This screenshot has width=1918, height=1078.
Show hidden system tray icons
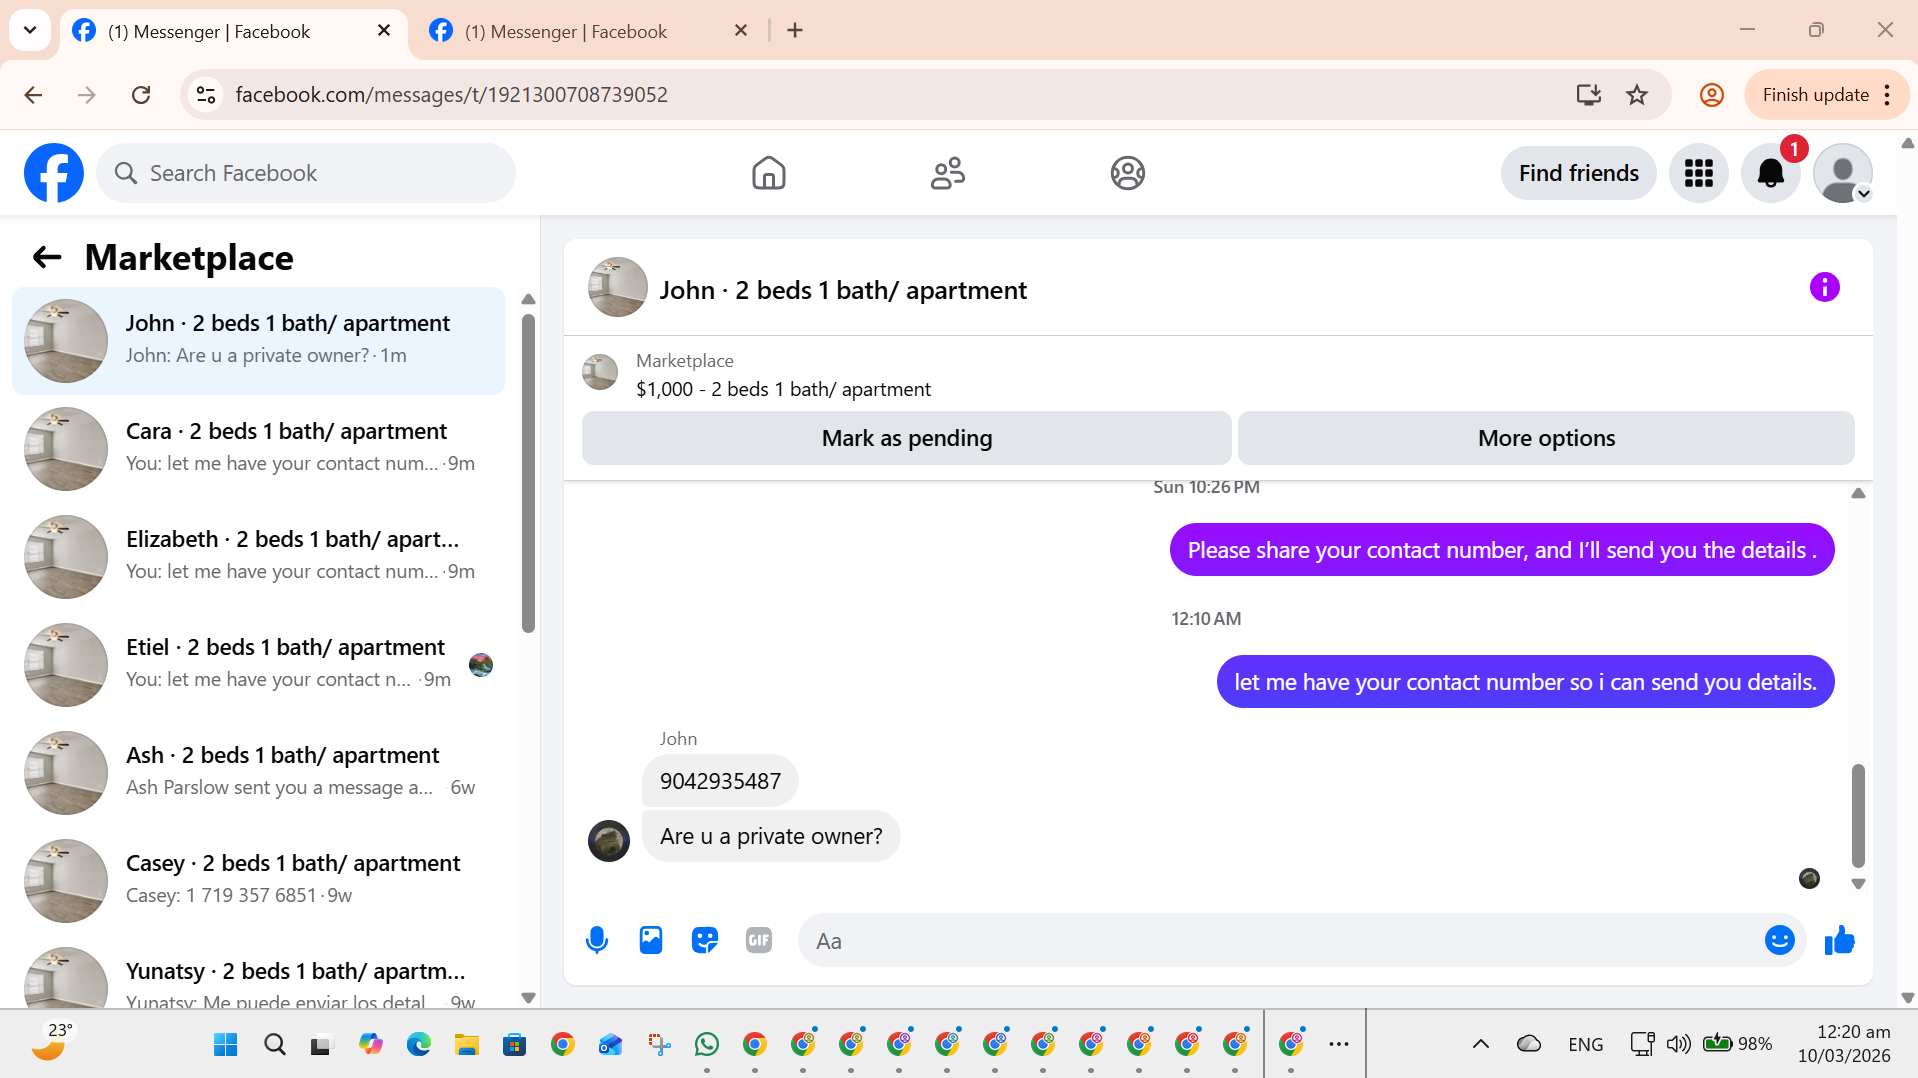pos(1480,1044)
